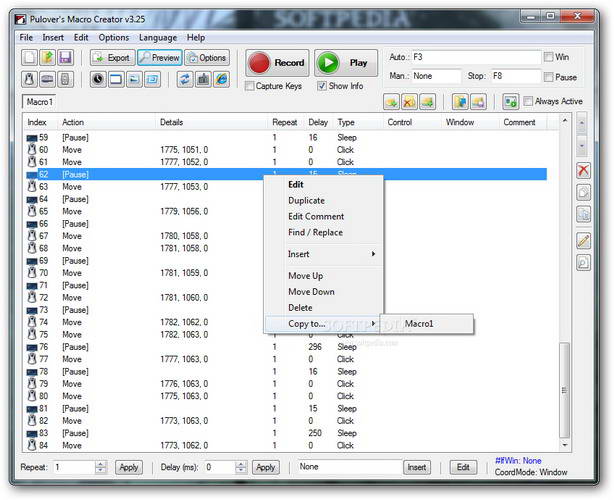Click the Loop refresh arrows icon

(x=185, y=79)
